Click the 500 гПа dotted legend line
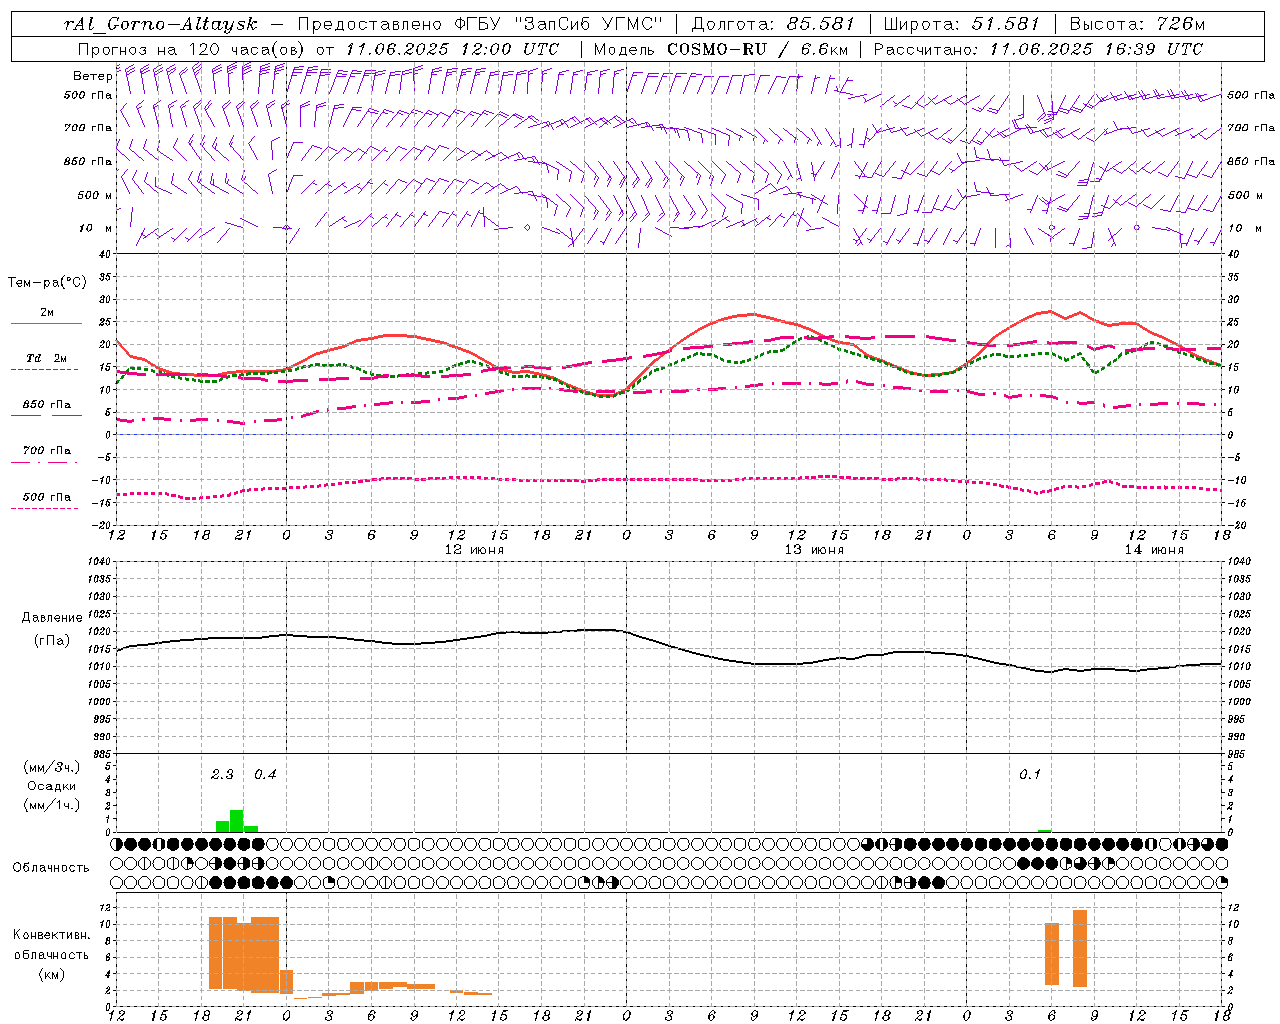Viewport: 1280px width, 1024px height. [44, 508]
